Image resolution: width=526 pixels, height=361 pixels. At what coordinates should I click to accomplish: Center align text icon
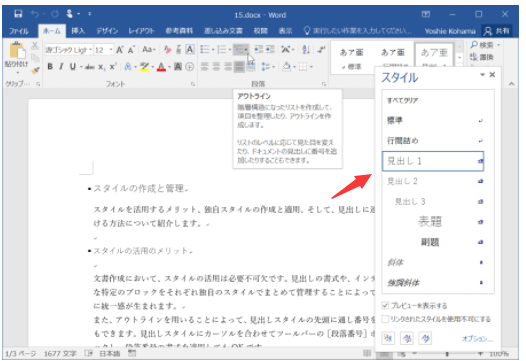pos(216,66)
